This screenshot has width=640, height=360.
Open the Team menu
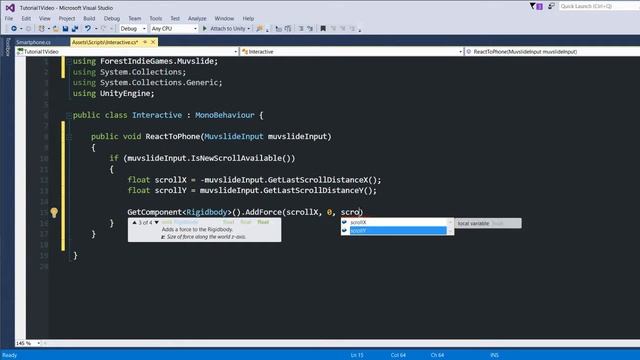point(134,18)
